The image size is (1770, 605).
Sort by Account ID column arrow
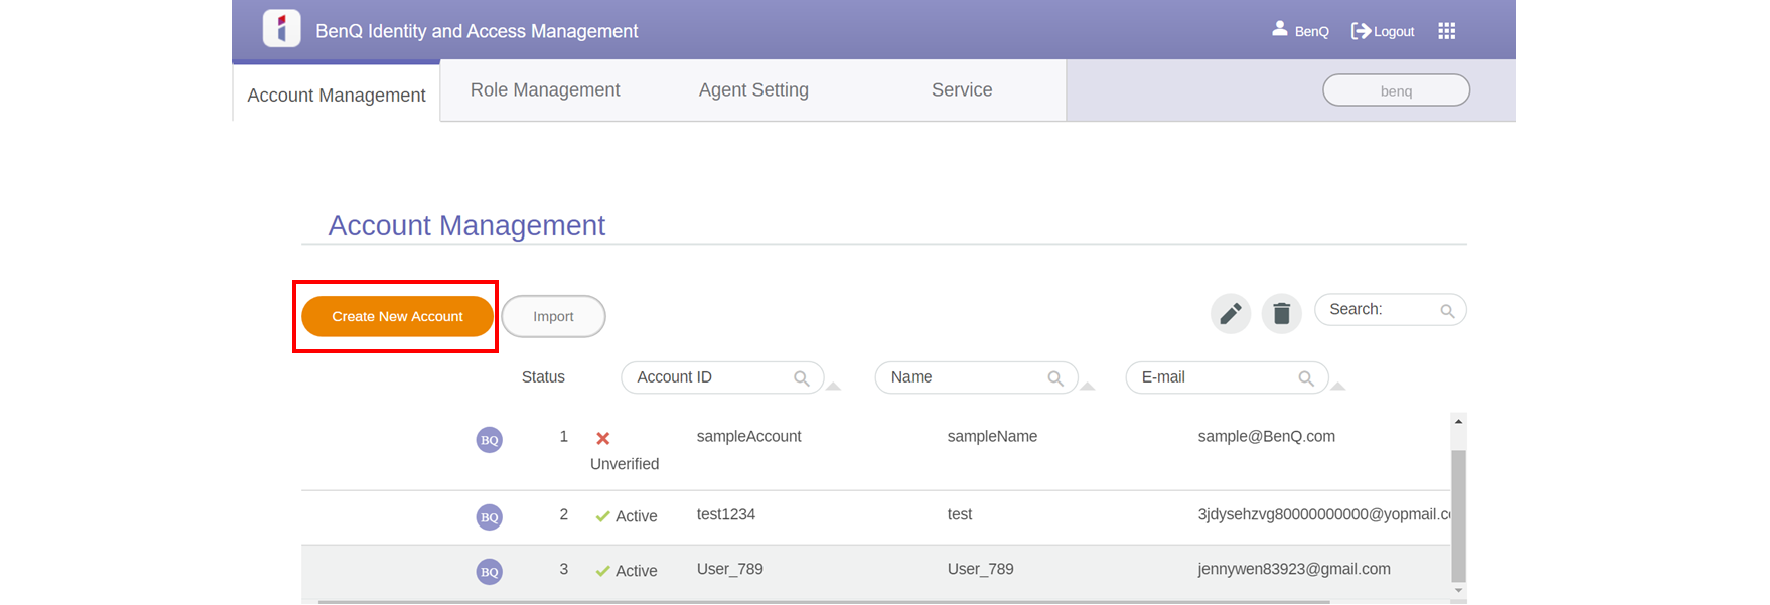(833, 386)
